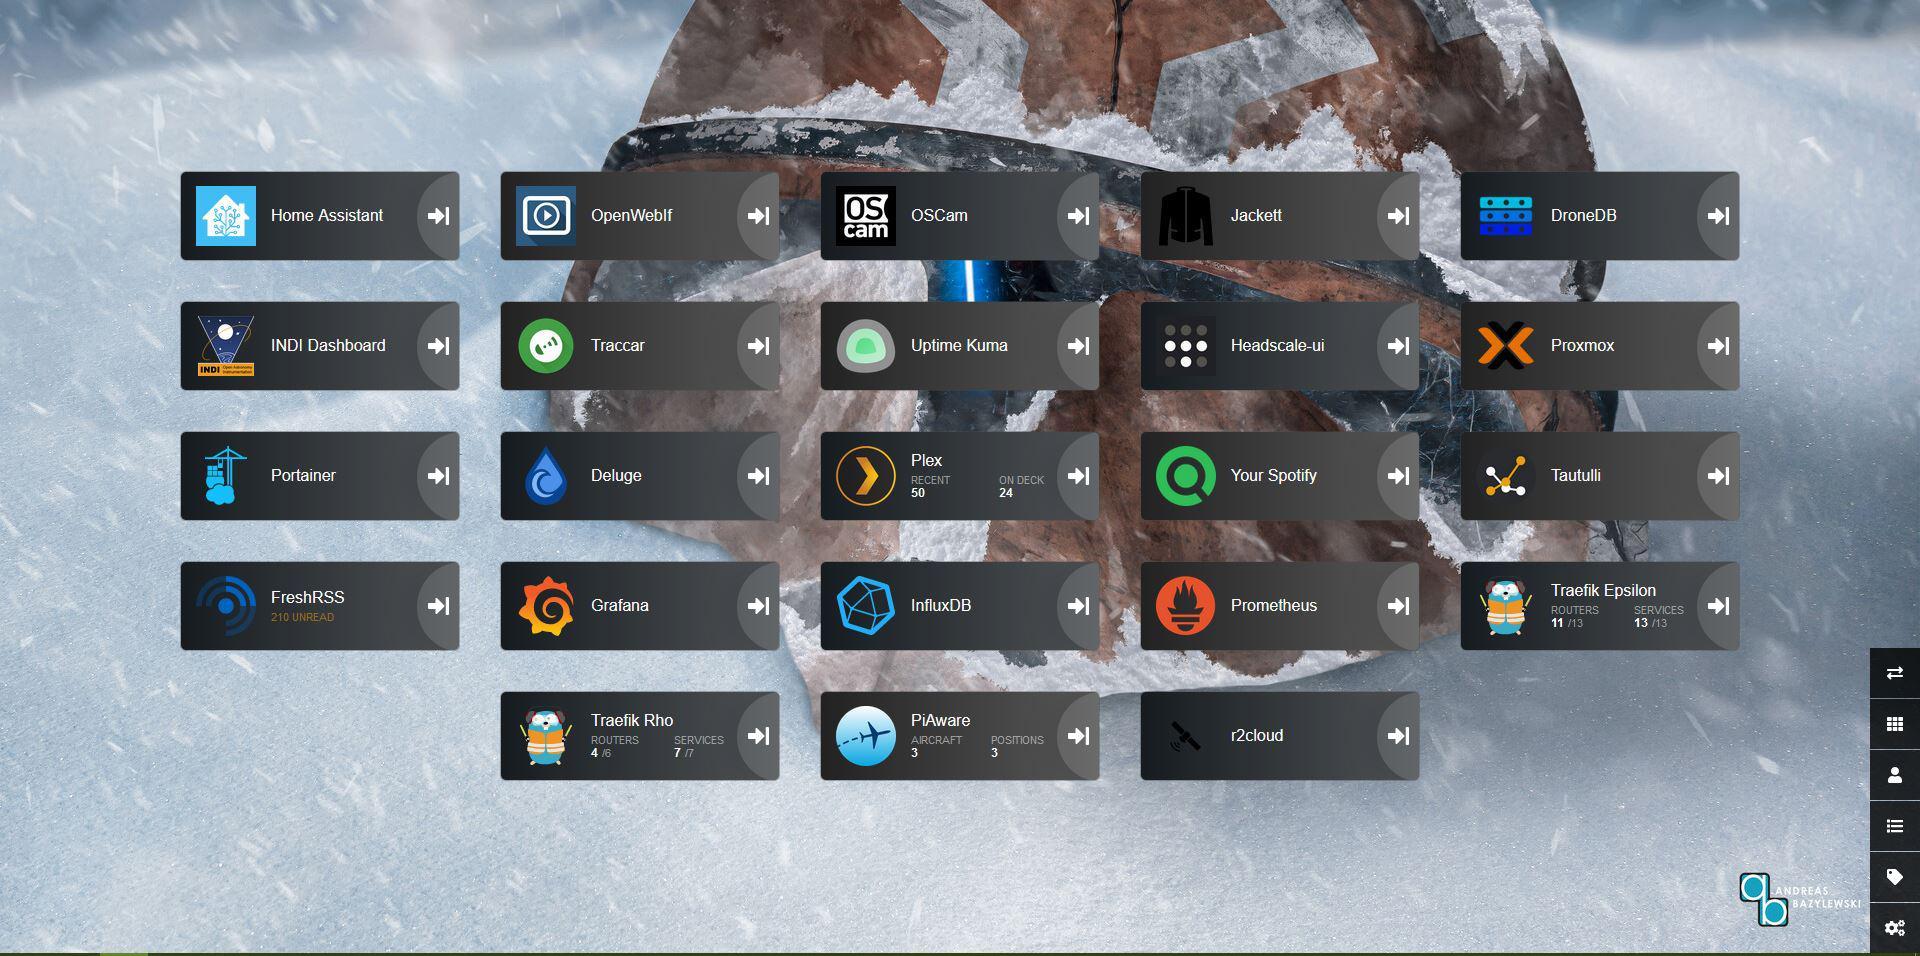Open the application grid sidebar icon
The height and width of the screenshot is (956, 1920).
pyautogui.click(x=1895, y=724)
